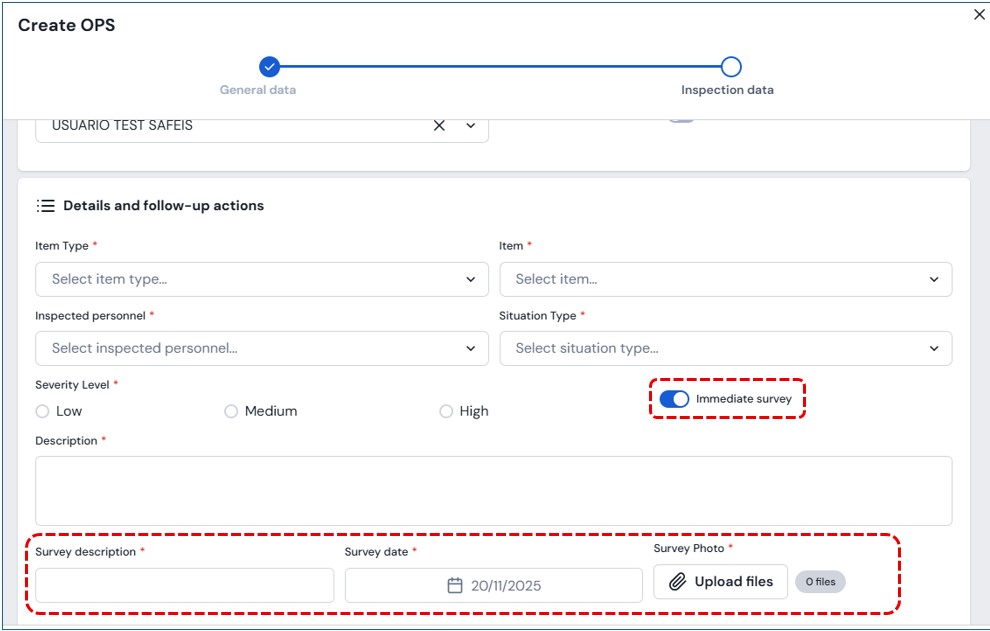Click the Inspection data step circle
Image resolution: width=990 pixels, height=631 pixels.
coord(731,67)
